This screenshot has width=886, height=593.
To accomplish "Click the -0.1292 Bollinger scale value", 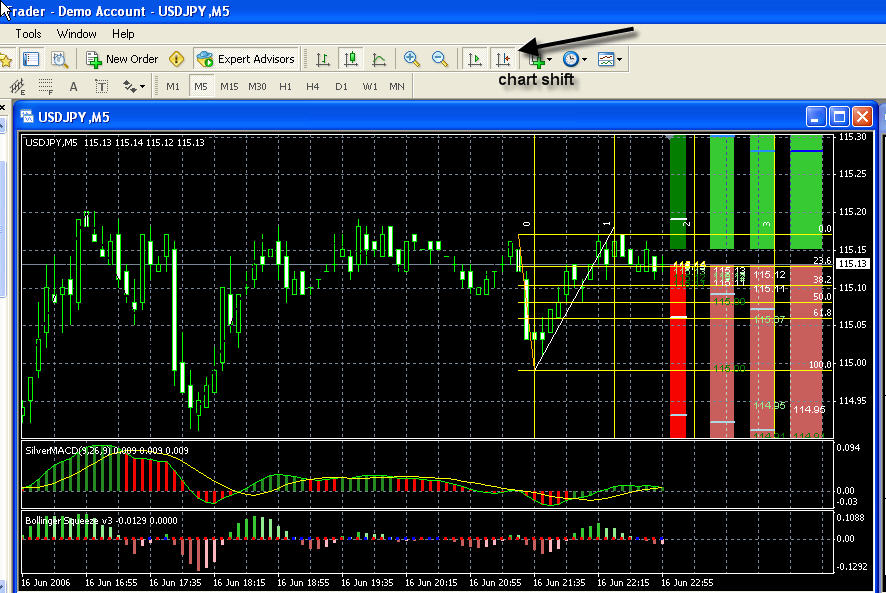I will [850, 566].
